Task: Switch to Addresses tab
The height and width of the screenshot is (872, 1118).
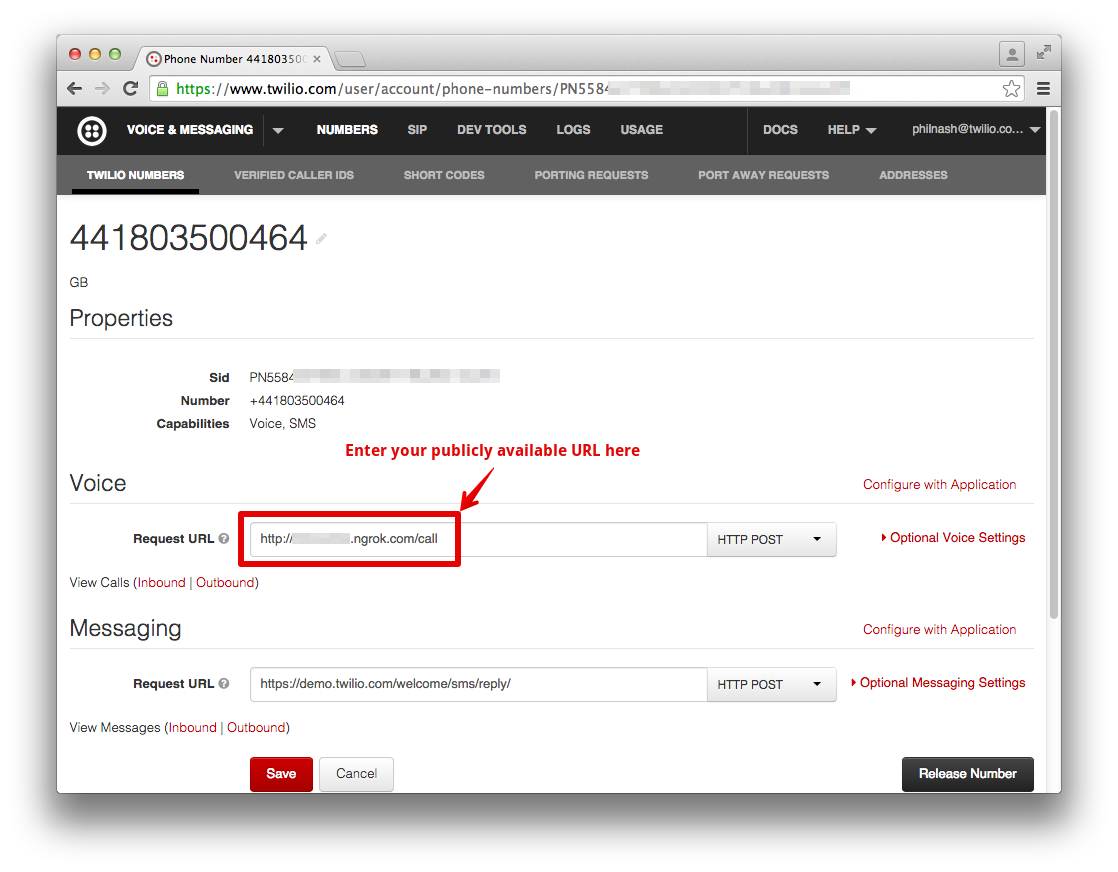Action: (x=913, y=175)
